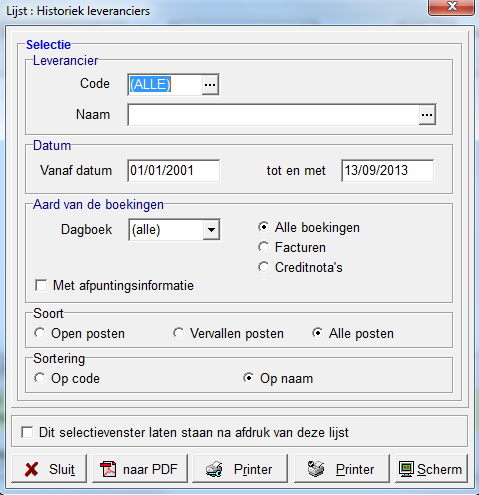Open Code lookup ellipsis button
The width and height of the screenshot is (479, 495).
(x=210, y=85)
